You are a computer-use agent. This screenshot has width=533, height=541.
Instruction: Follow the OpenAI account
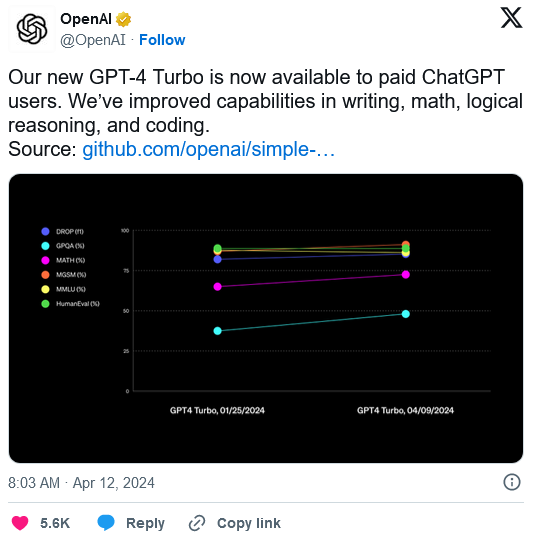point(162,40)
